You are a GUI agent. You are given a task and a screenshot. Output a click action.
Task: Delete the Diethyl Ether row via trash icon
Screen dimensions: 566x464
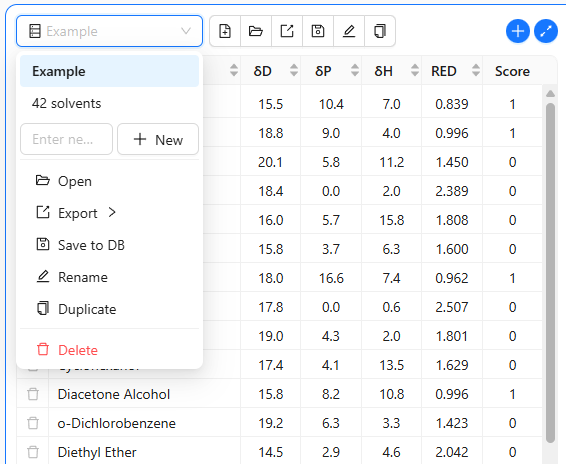(33, 452)
